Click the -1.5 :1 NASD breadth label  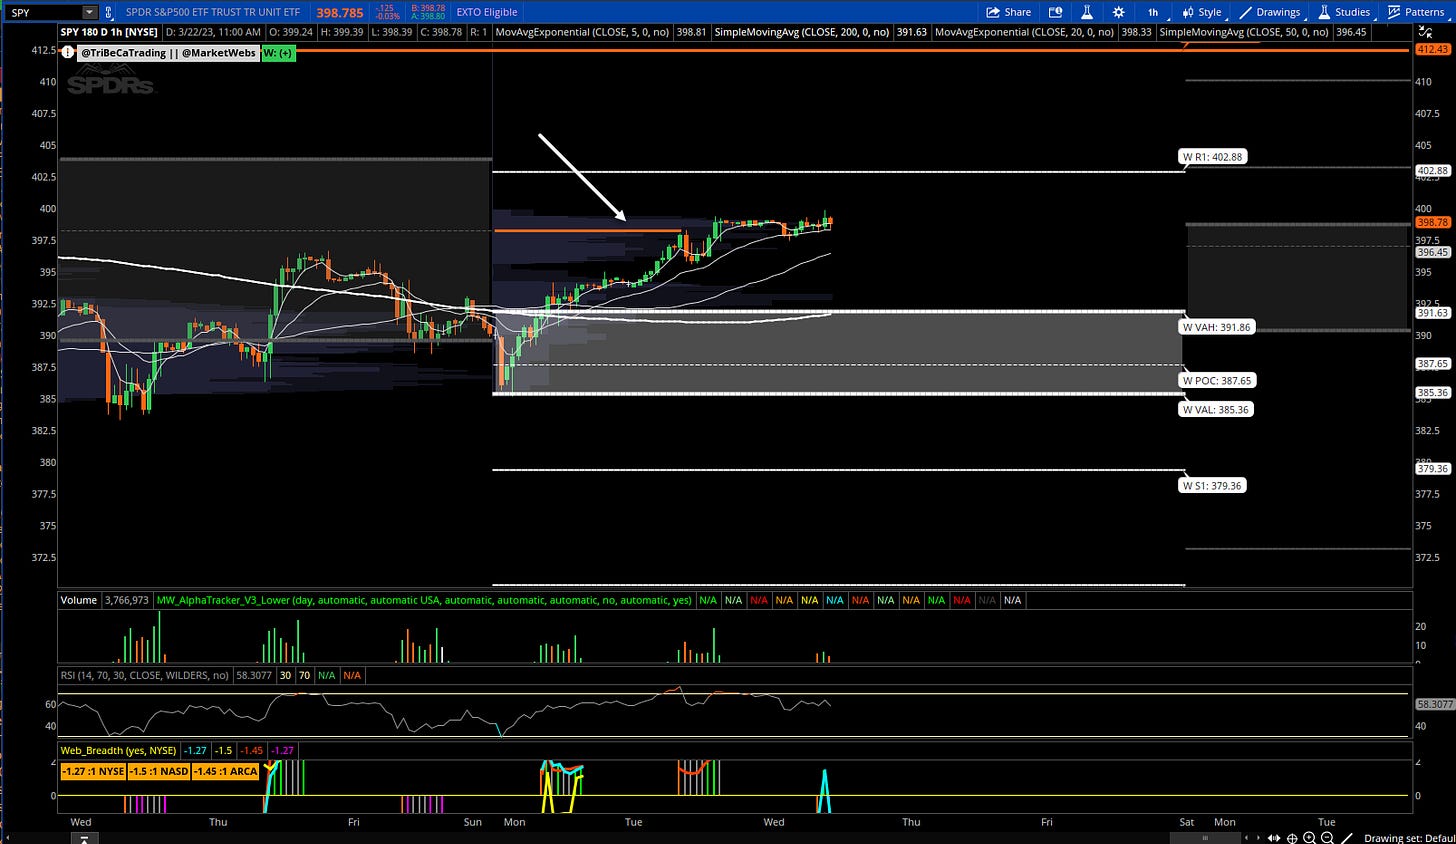pos(158,771)
